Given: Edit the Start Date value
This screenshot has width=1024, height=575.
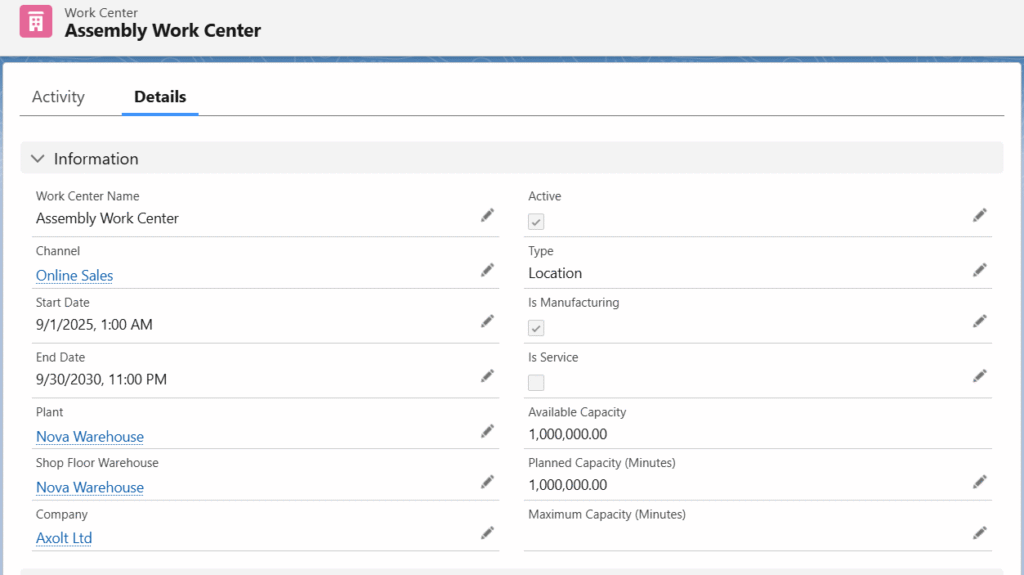Looking at the screenshot, I should [x=487, y=321].
